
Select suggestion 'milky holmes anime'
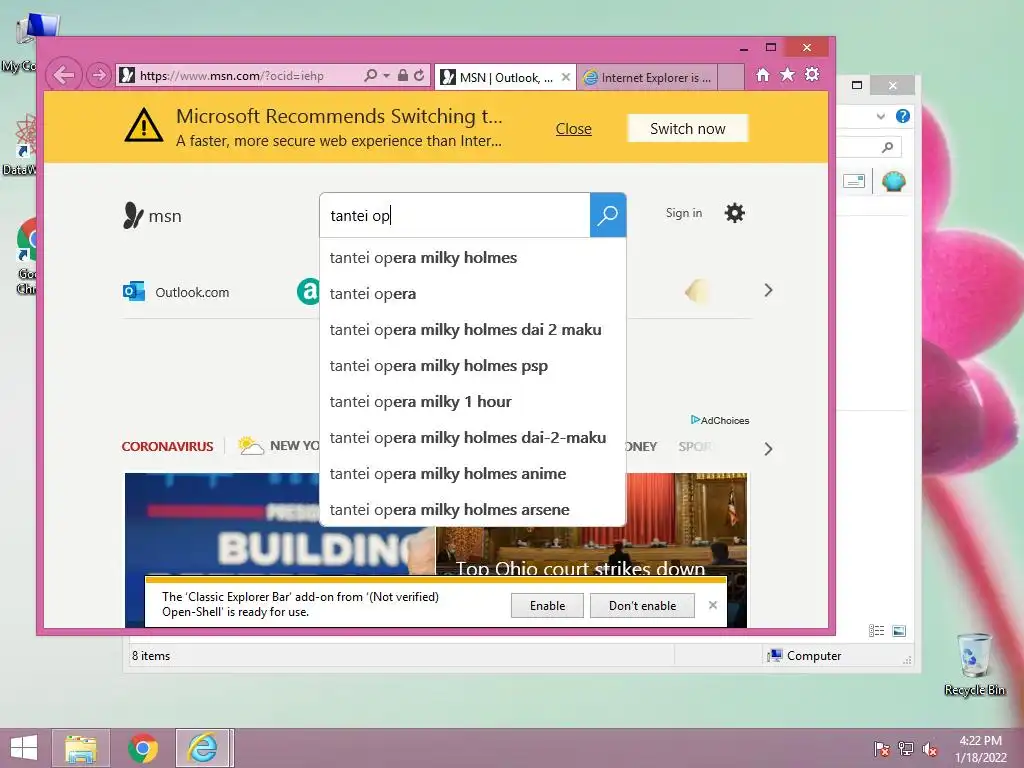(472, 473)
